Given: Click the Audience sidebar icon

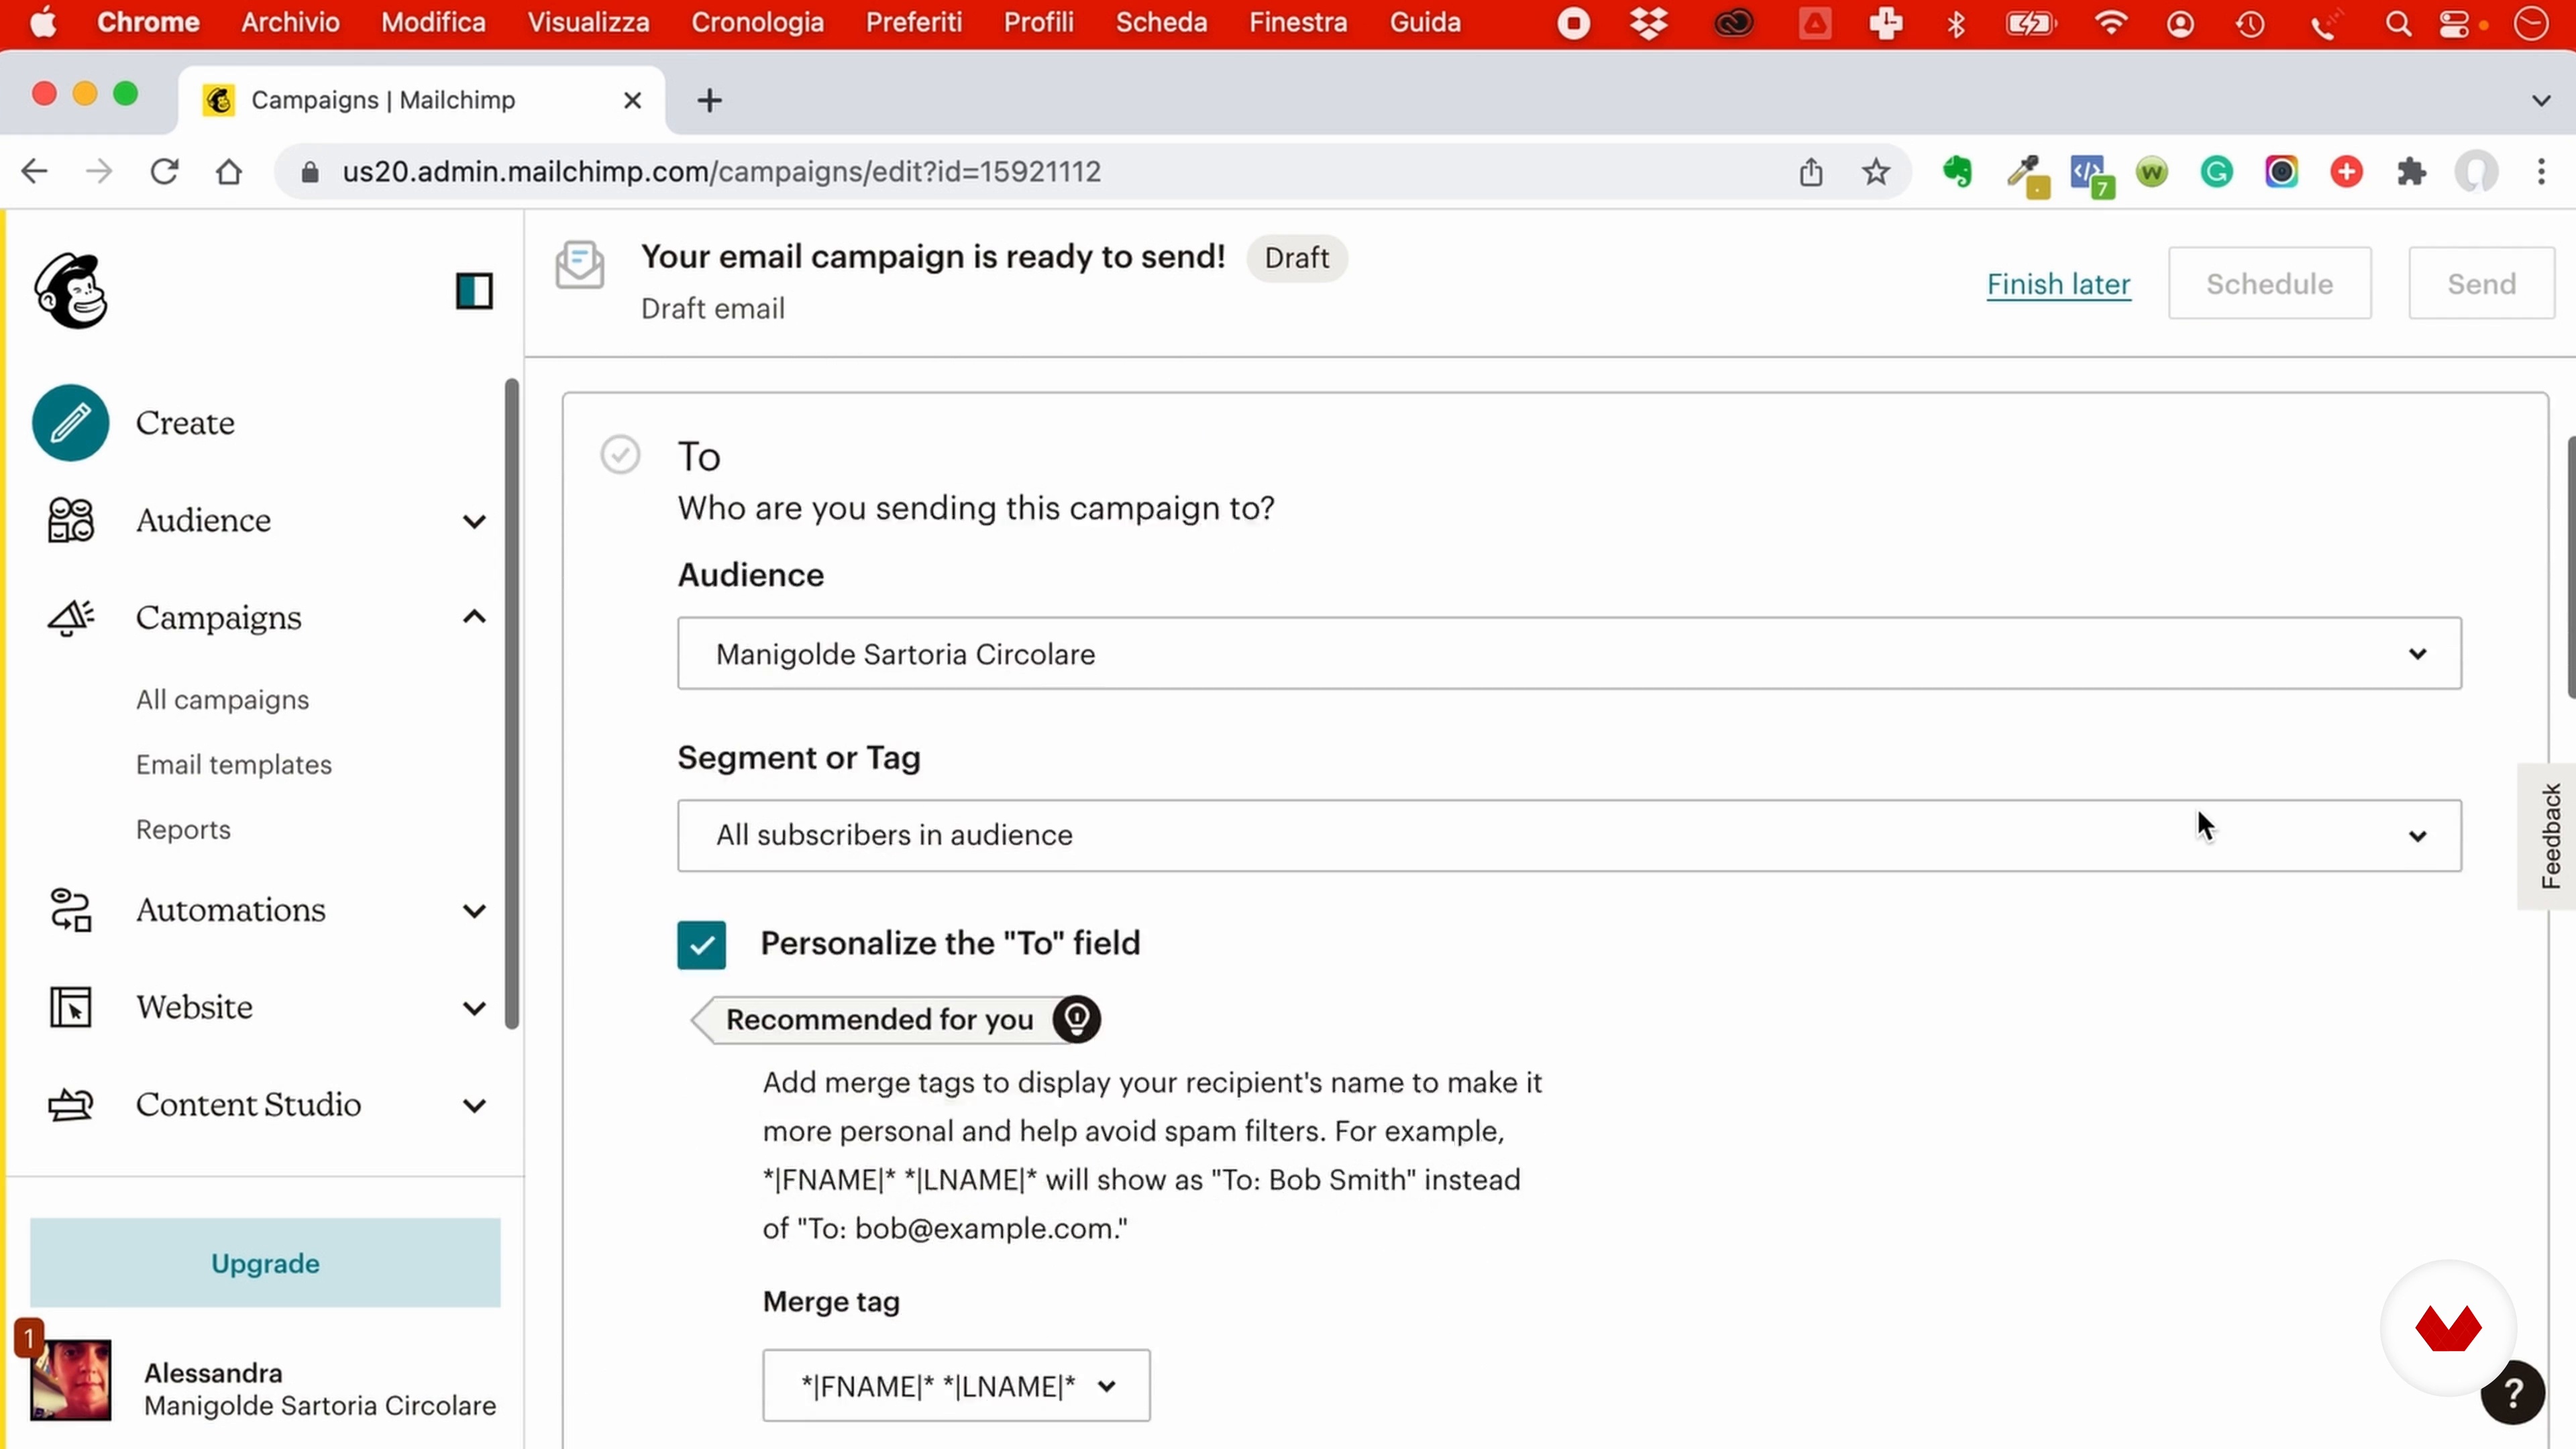Looking at the screenshot, I should click(x=70, y=520).
